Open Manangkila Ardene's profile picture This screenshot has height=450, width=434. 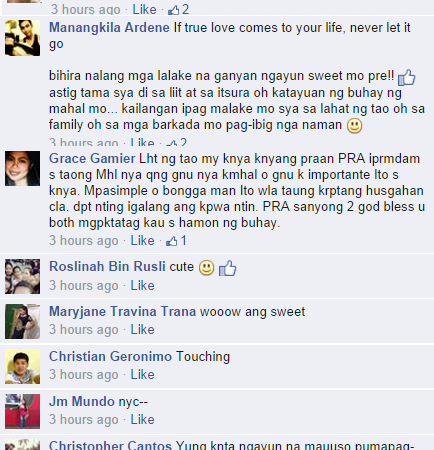(x=22, y=38)
